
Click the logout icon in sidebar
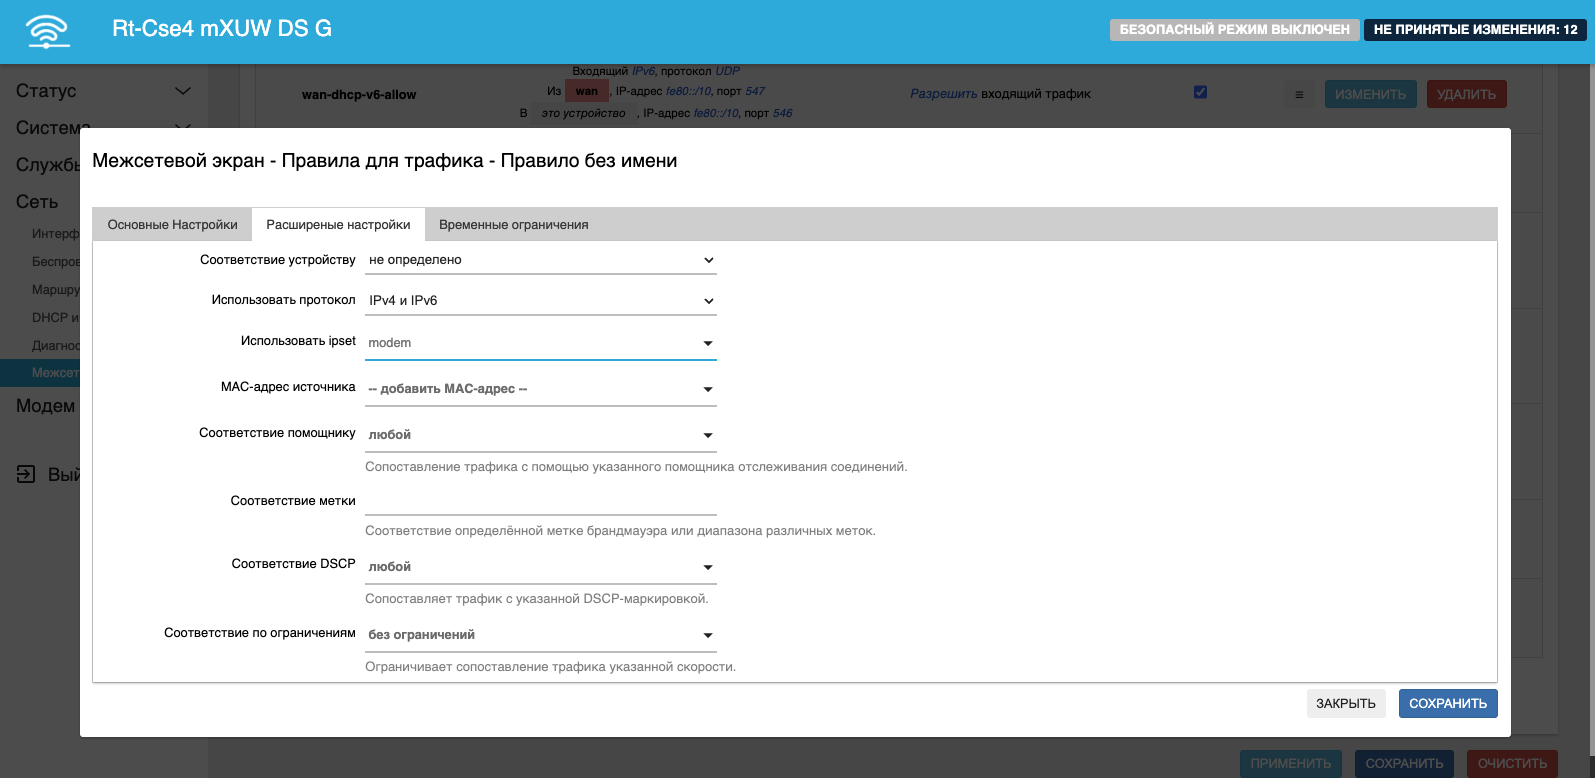26,474
